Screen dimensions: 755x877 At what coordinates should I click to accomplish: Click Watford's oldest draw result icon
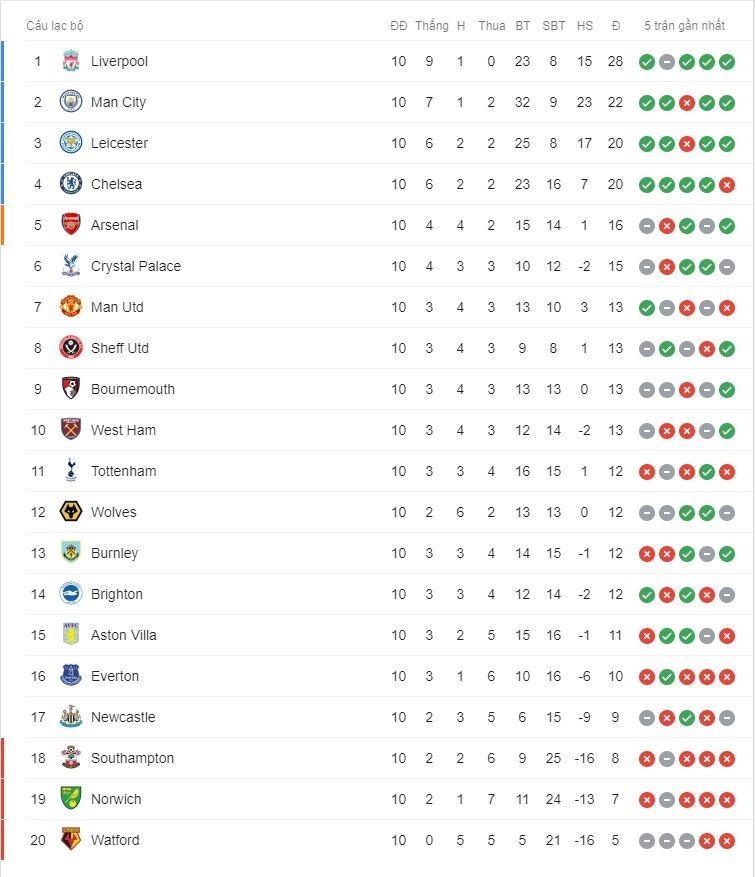point(647,841)
